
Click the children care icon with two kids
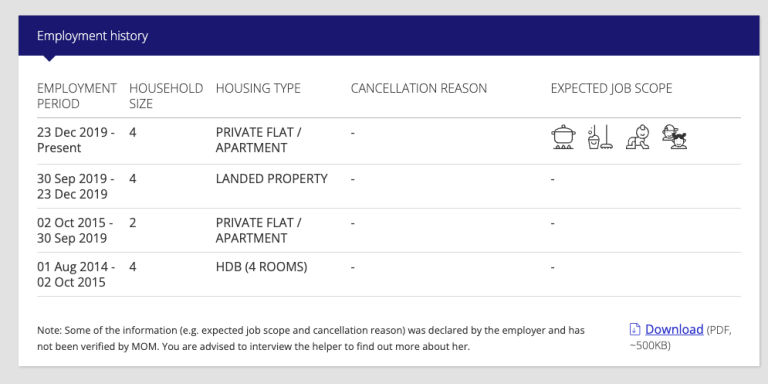pos(674,137)
